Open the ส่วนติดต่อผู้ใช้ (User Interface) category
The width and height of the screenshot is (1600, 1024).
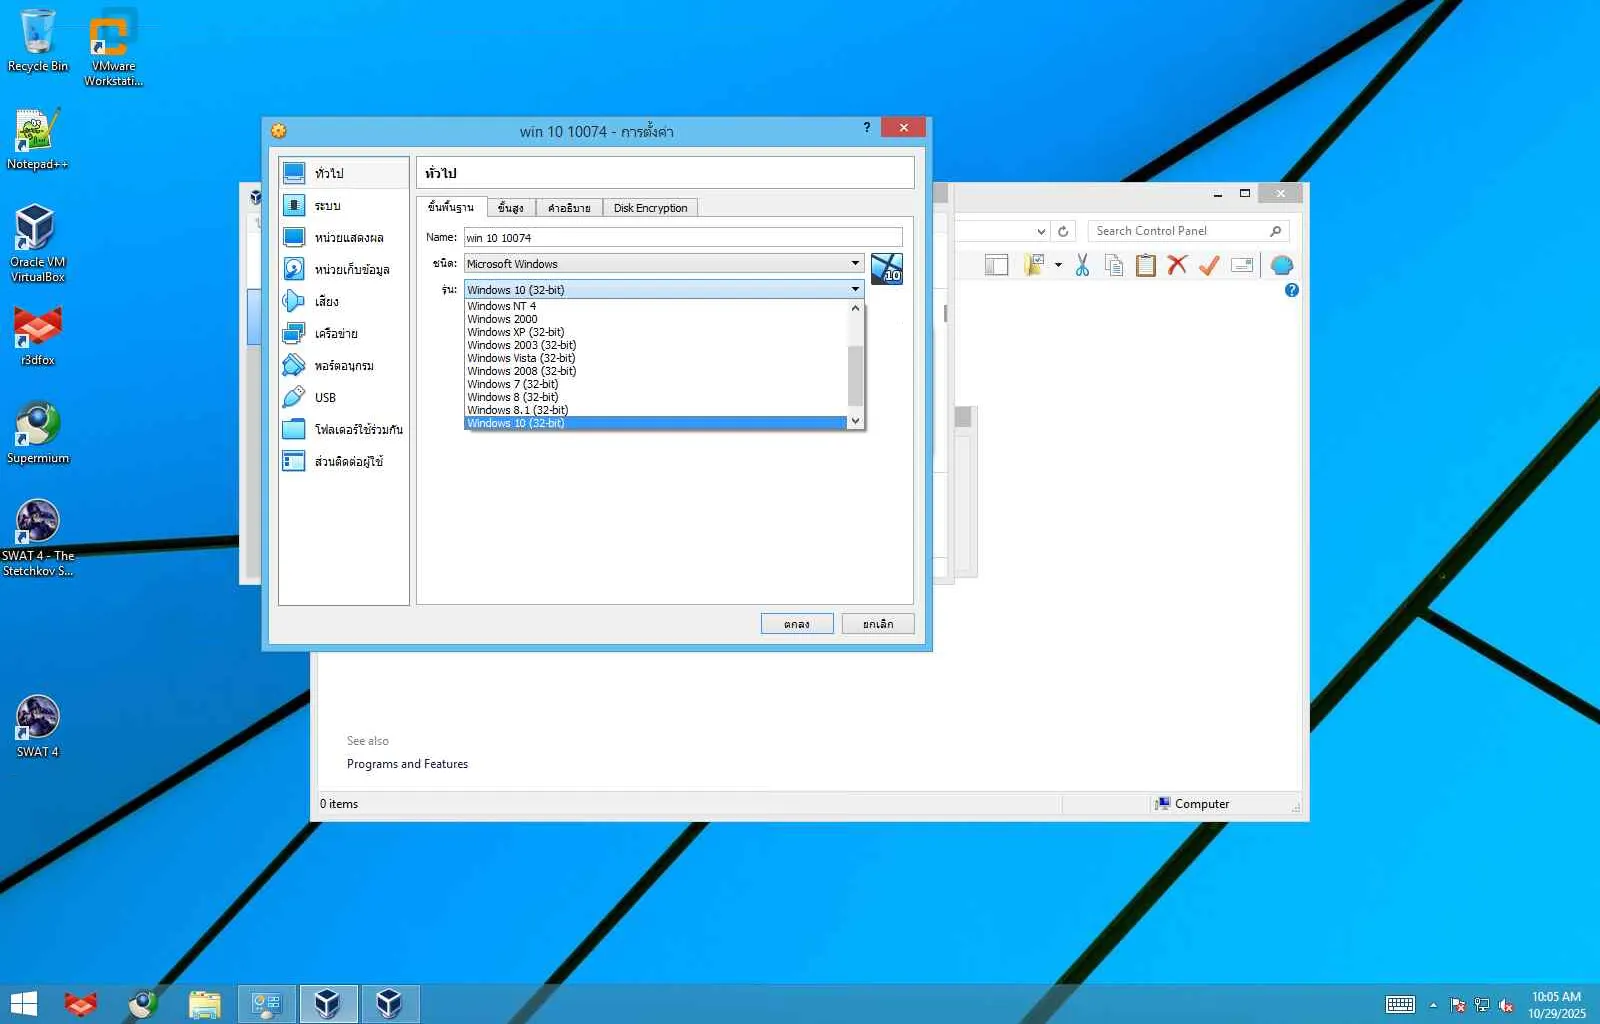pyautogui.click(x=343, y=461)
